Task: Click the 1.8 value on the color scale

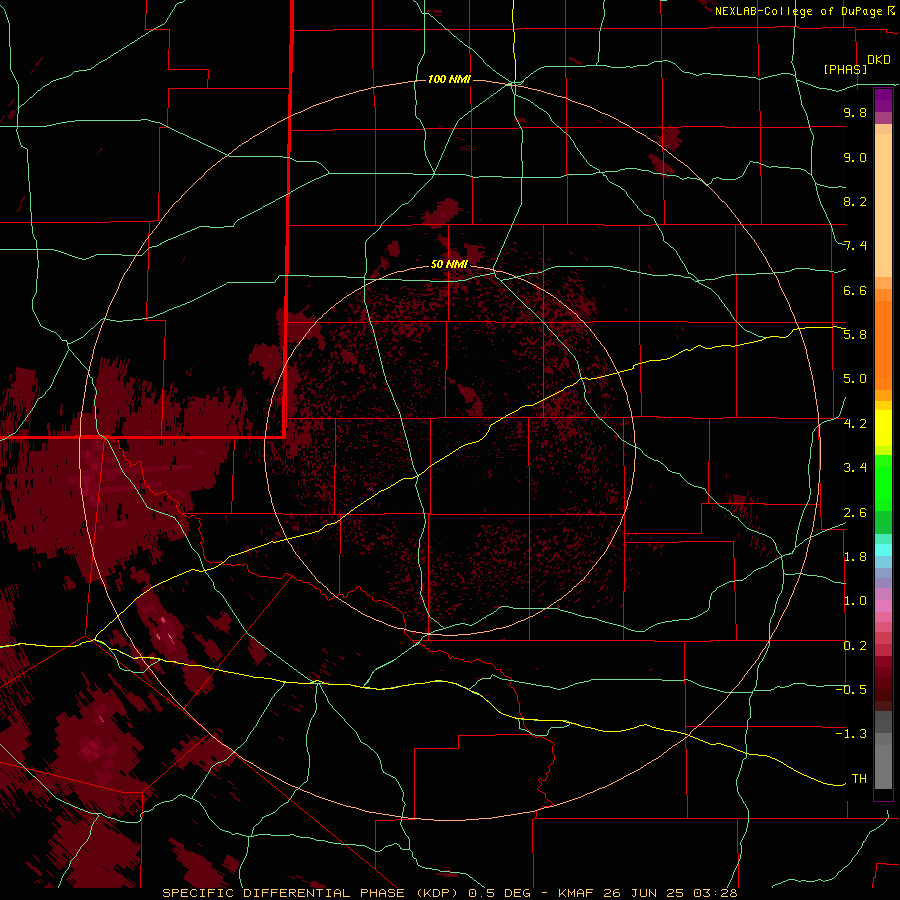Action: pyautogui.click(x=855, y=557)
